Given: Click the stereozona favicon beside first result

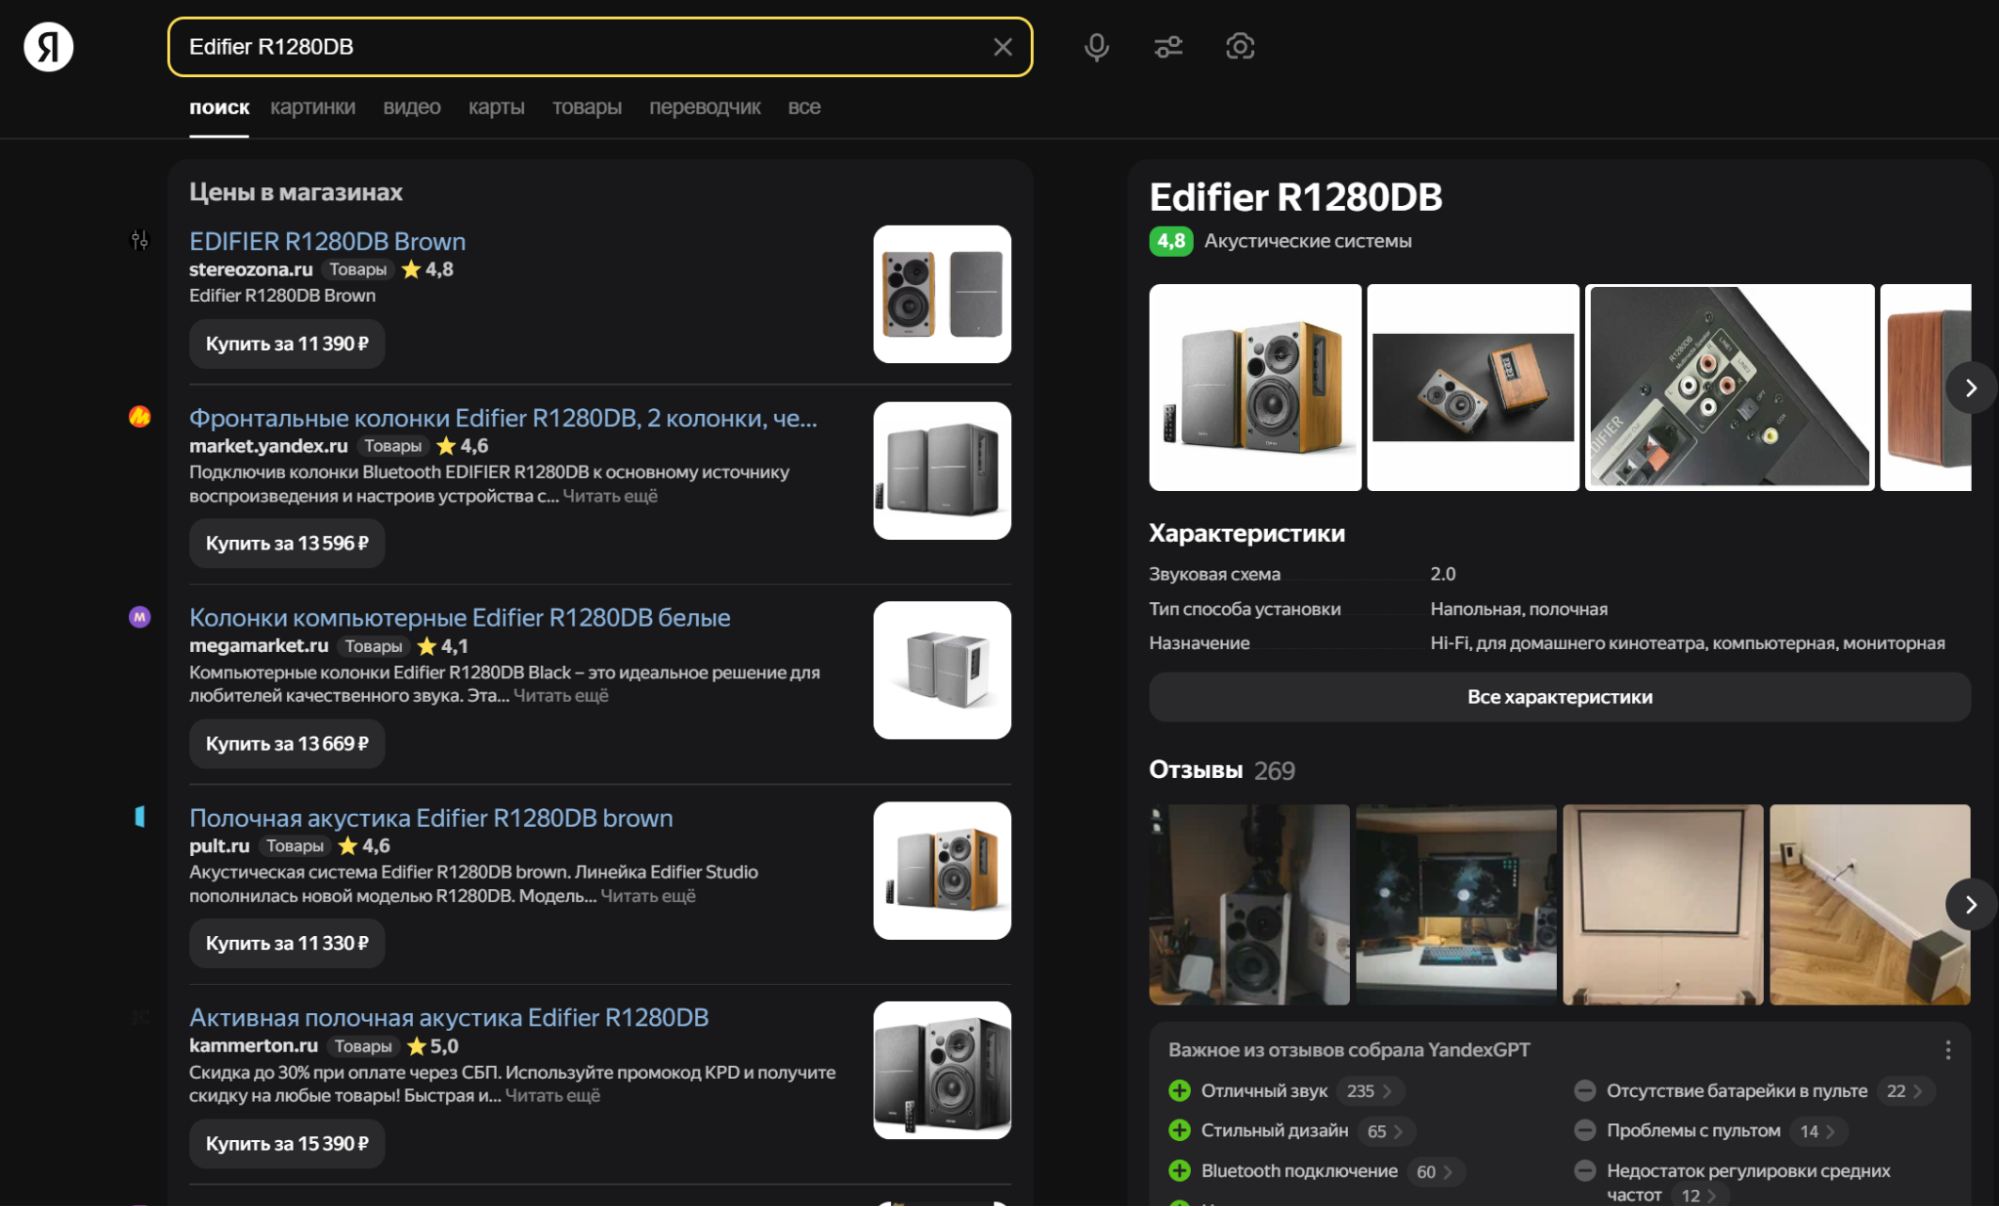Looking at the screenshot, I should [140, 240].
